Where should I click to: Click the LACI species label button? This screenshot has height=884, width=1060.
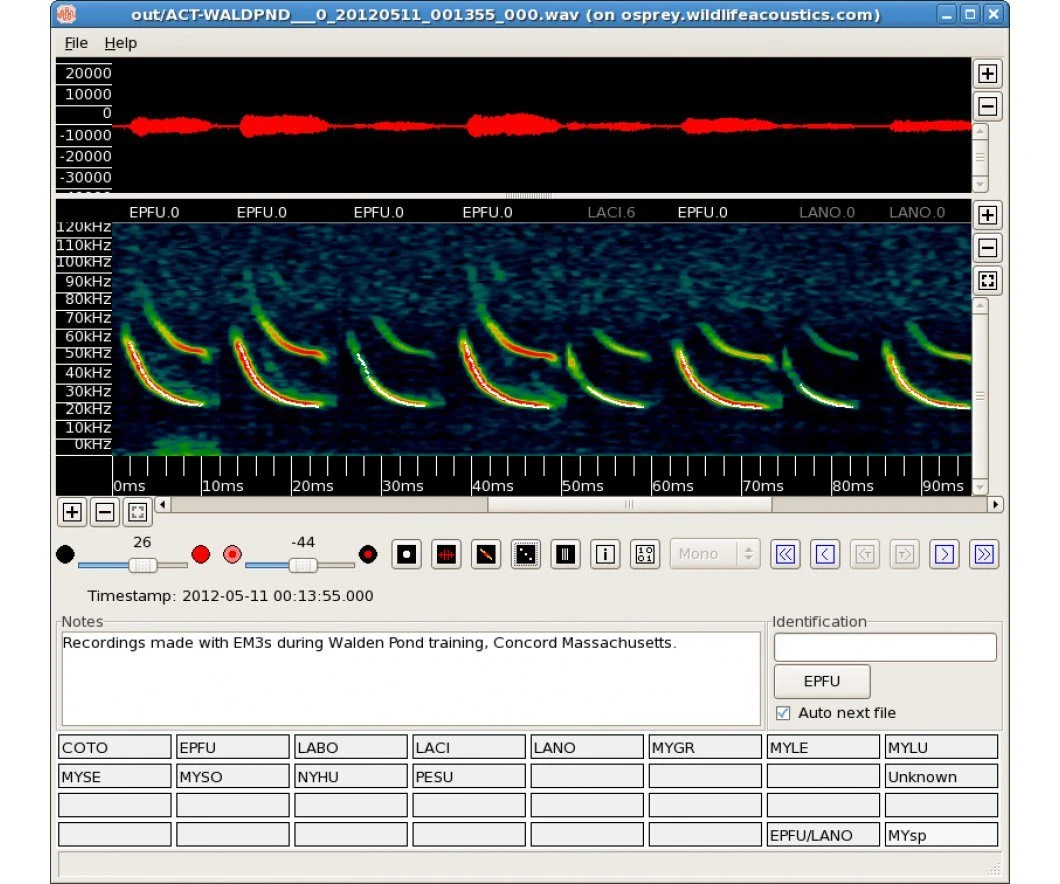(469, 747)
